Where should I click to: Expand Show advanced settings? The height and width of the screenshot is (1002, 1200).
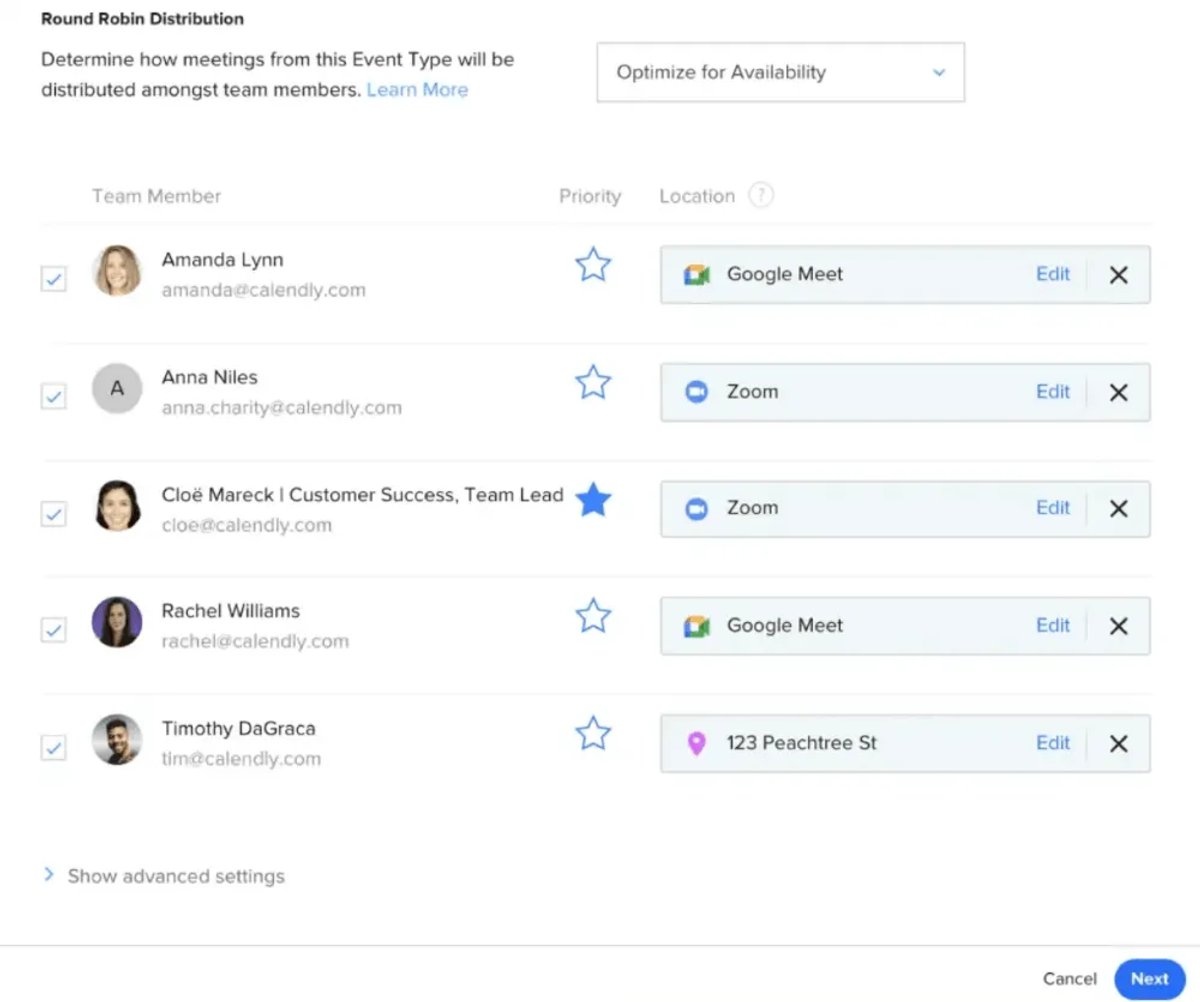[164, 876]
